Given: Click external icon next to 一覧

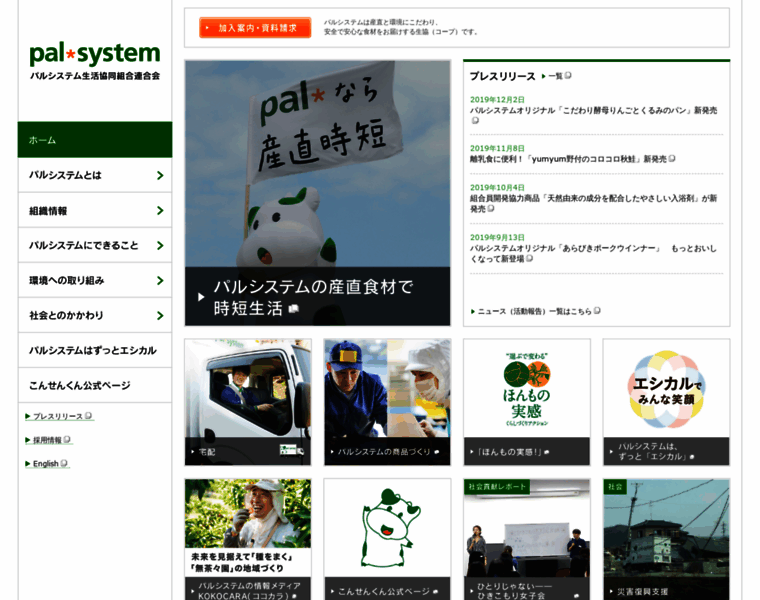Looking at the screenshot, I should 568,76.
